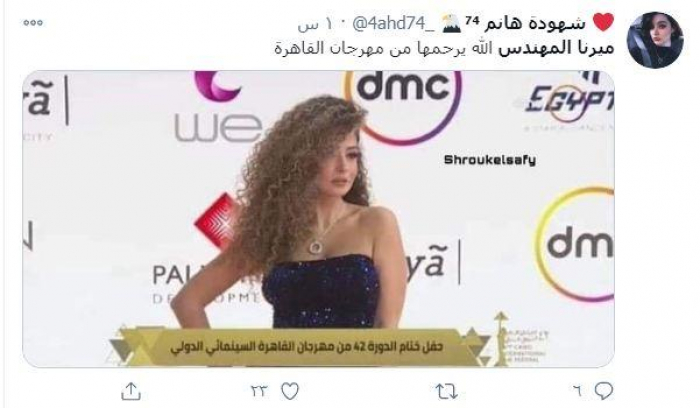This screenshot has width=700, height=408.
Task: Retweet this post using the arrows icon
Action: 446,392
